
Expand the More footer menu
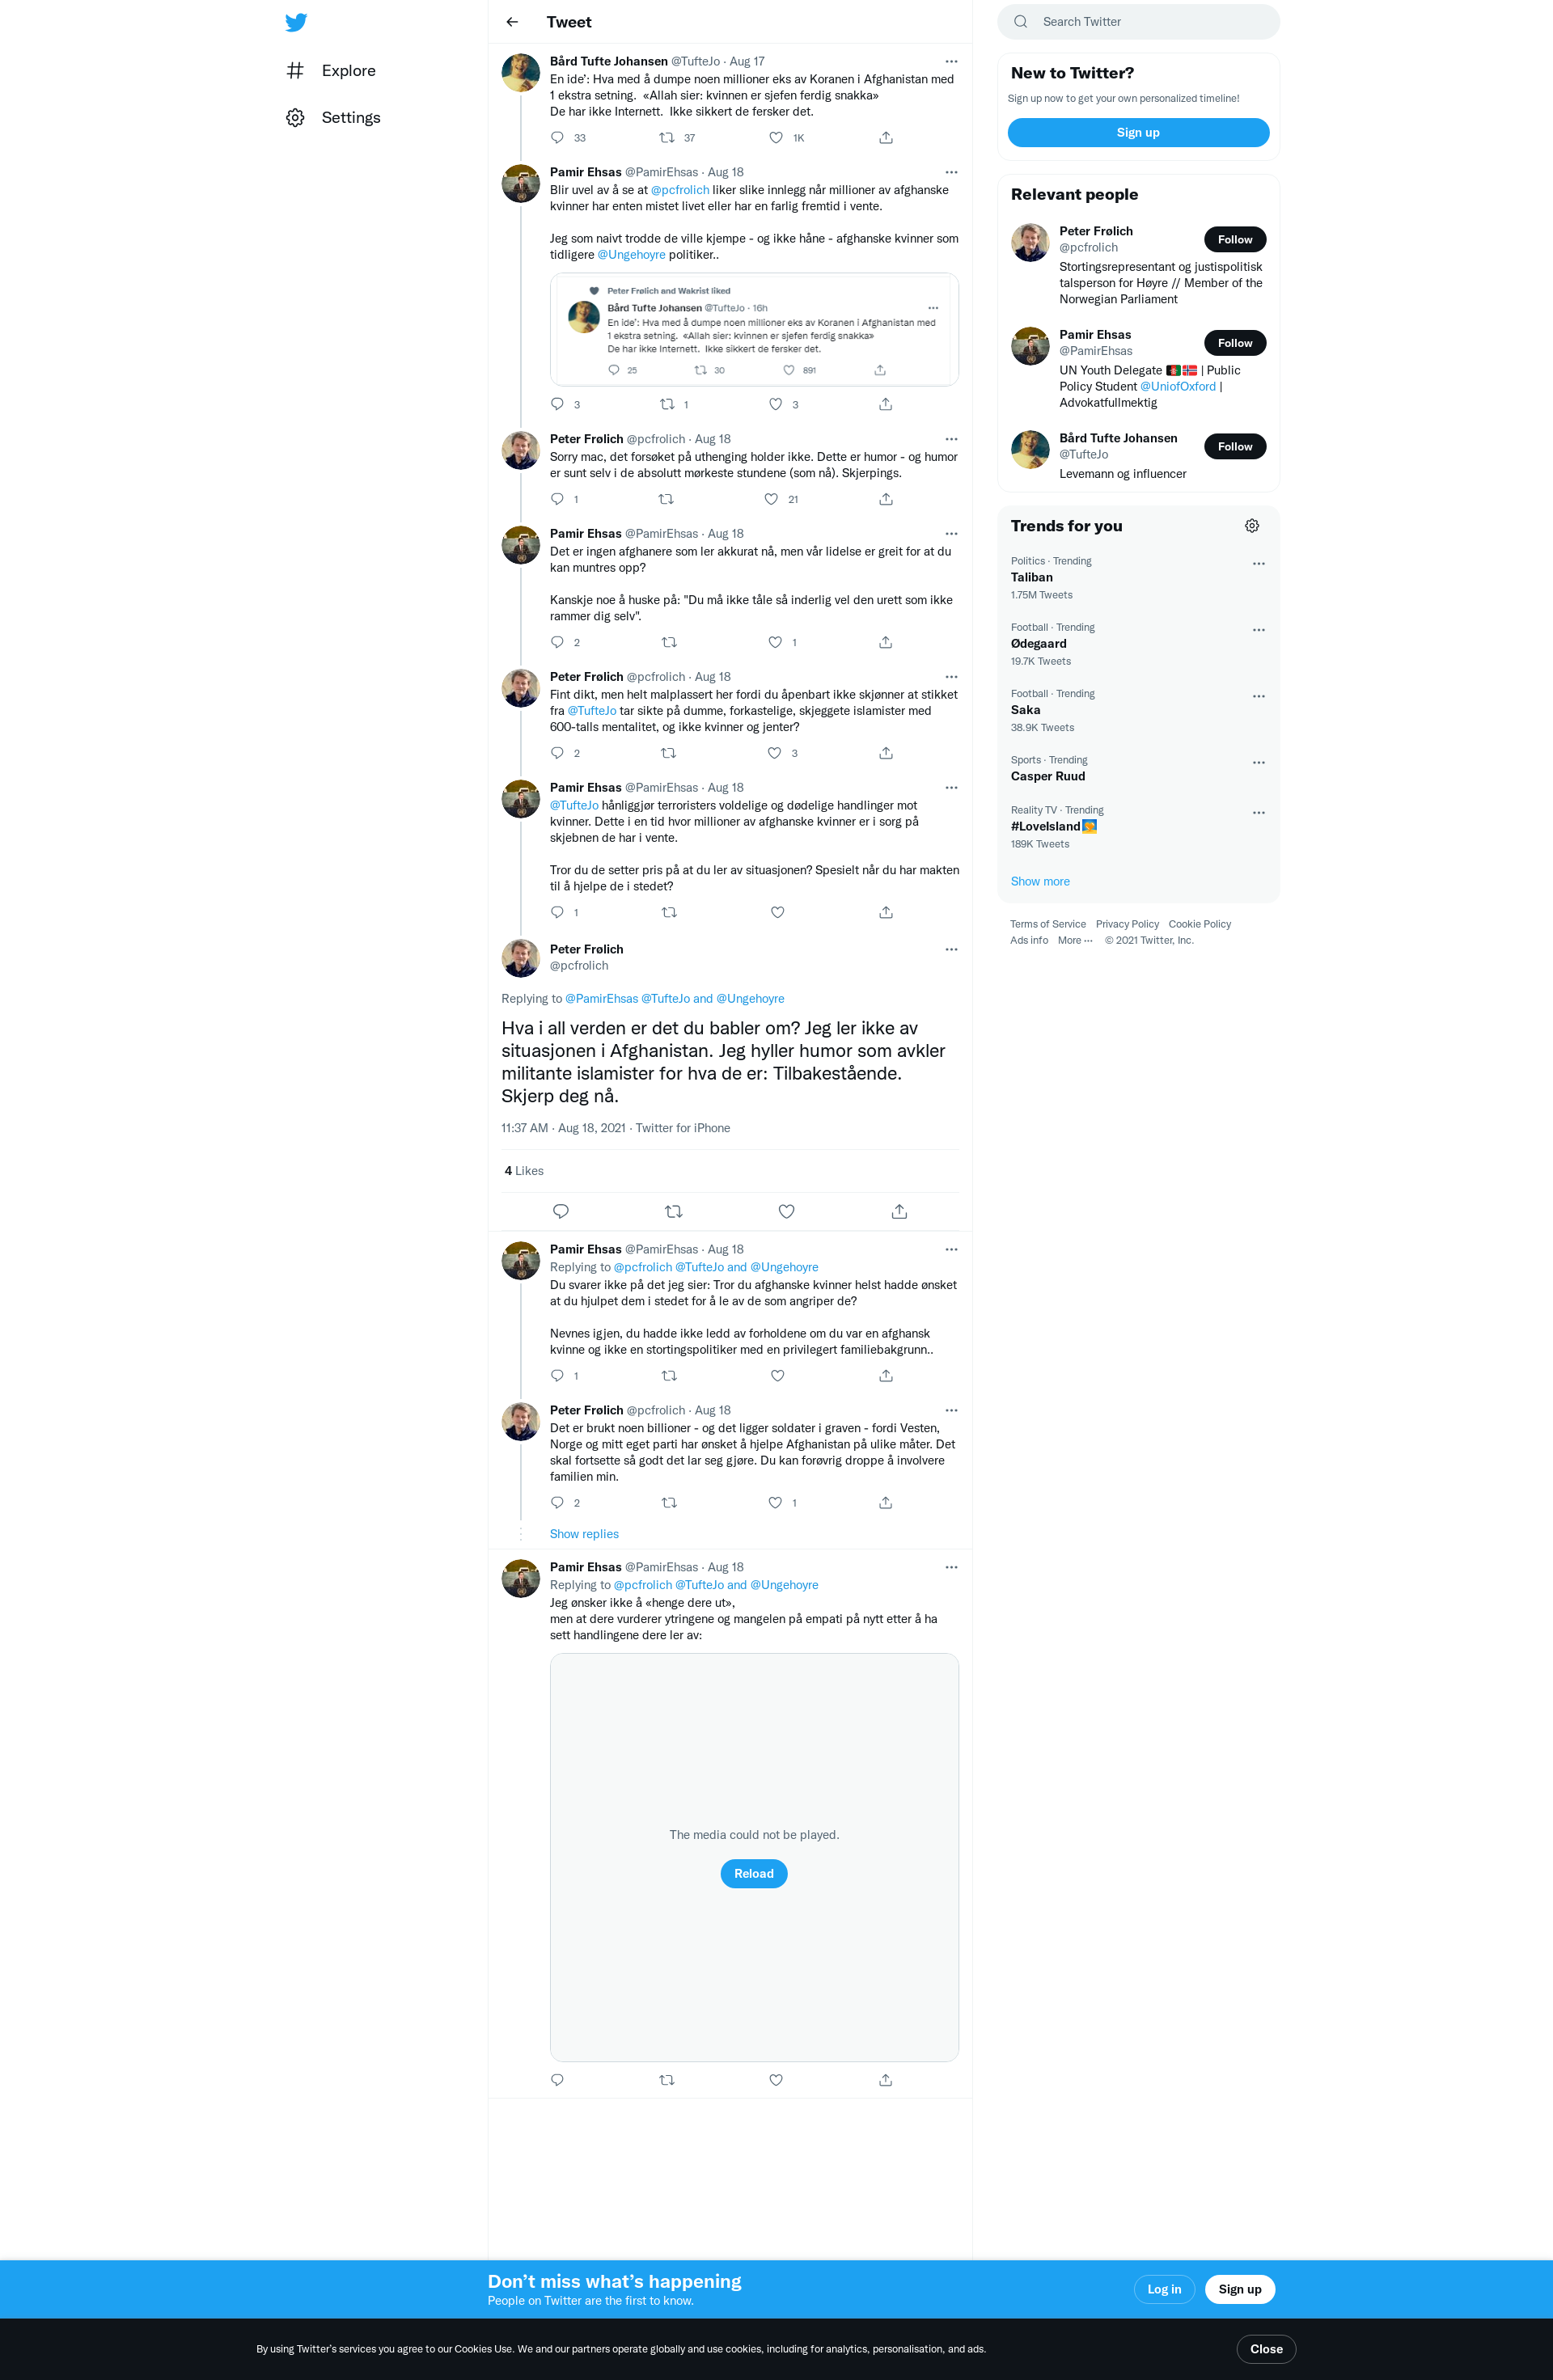1075,940
